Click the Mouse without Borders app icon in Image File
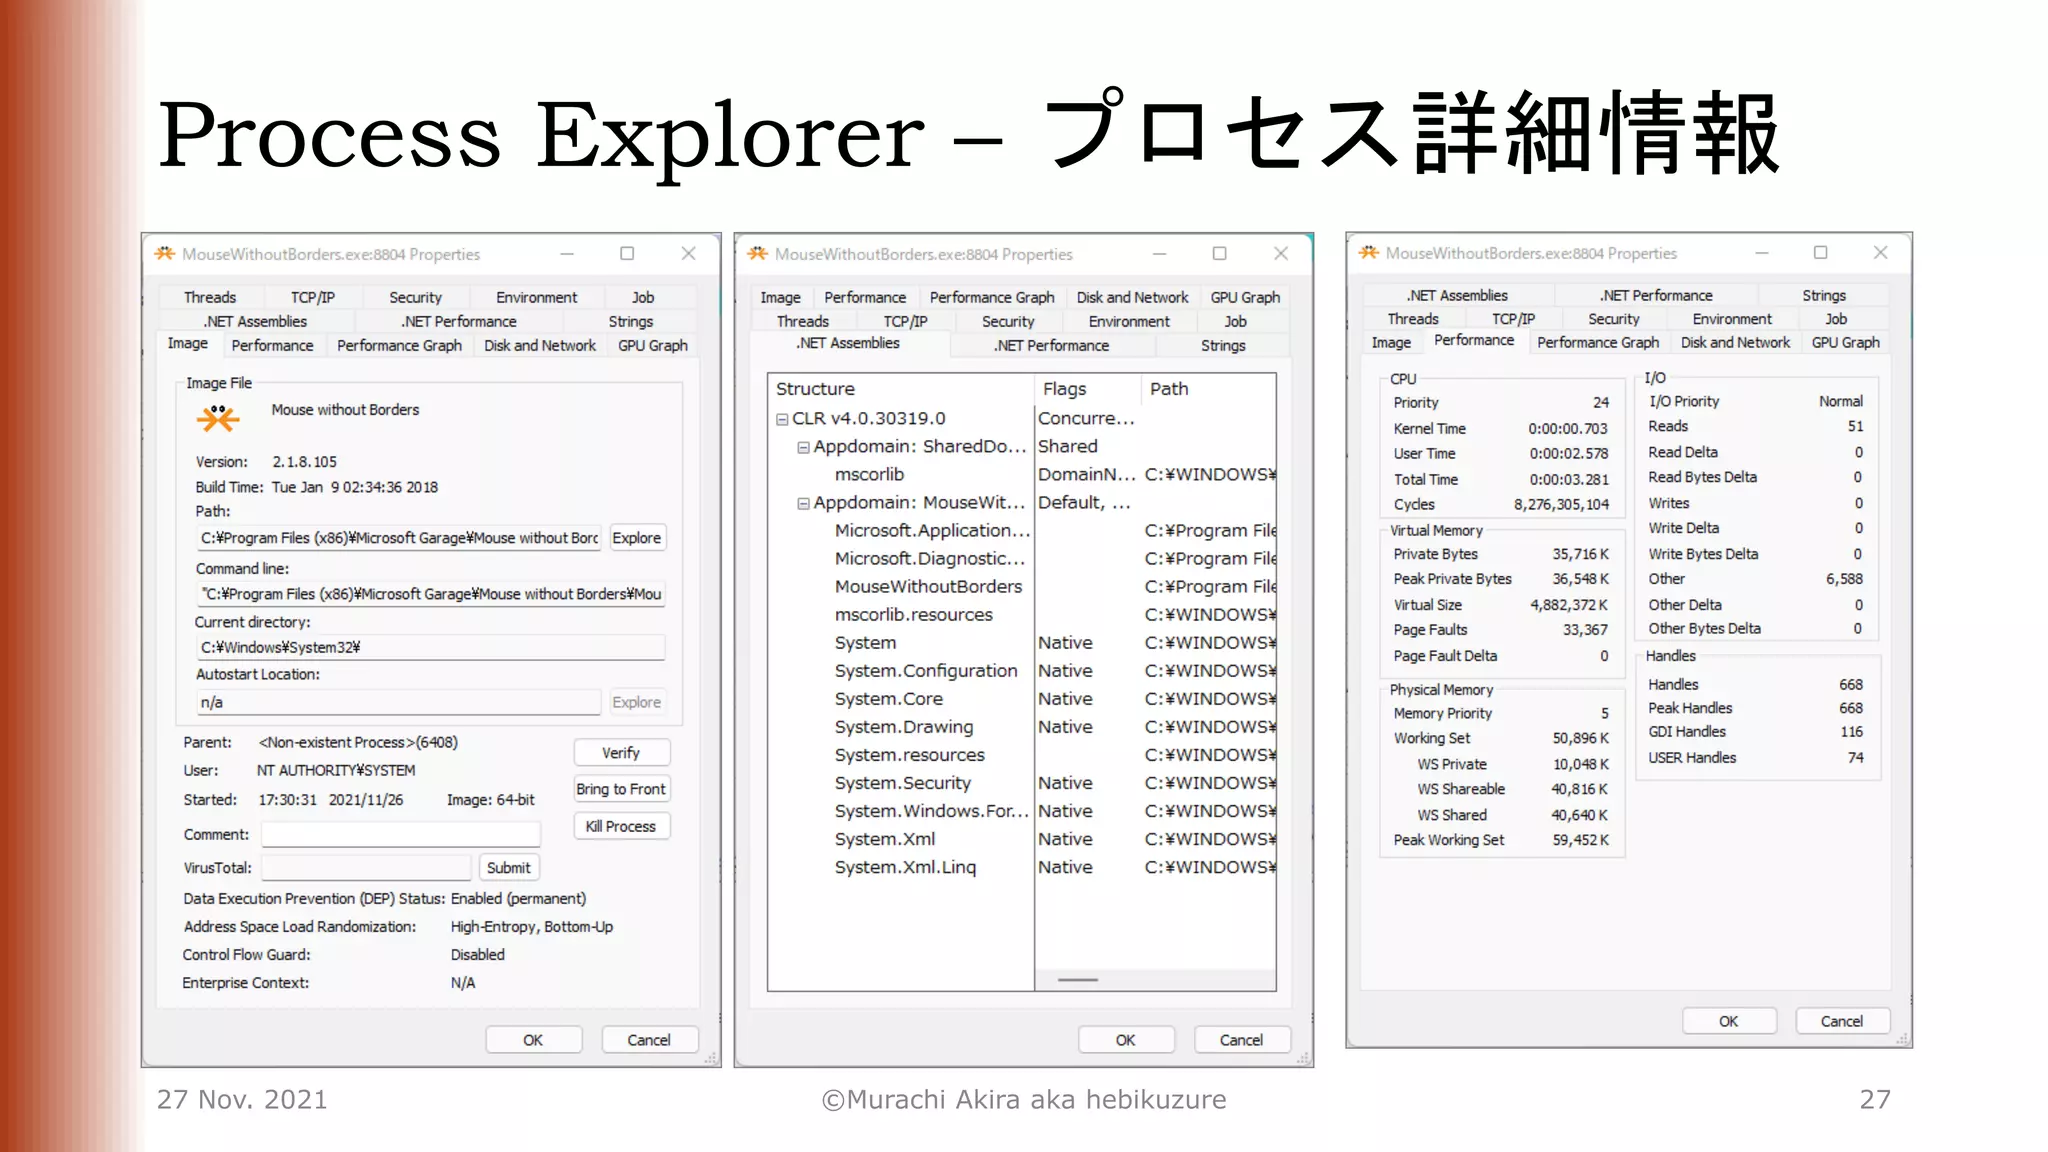Viewport: 2048px width, 1152px height. (x=218, y=418)
